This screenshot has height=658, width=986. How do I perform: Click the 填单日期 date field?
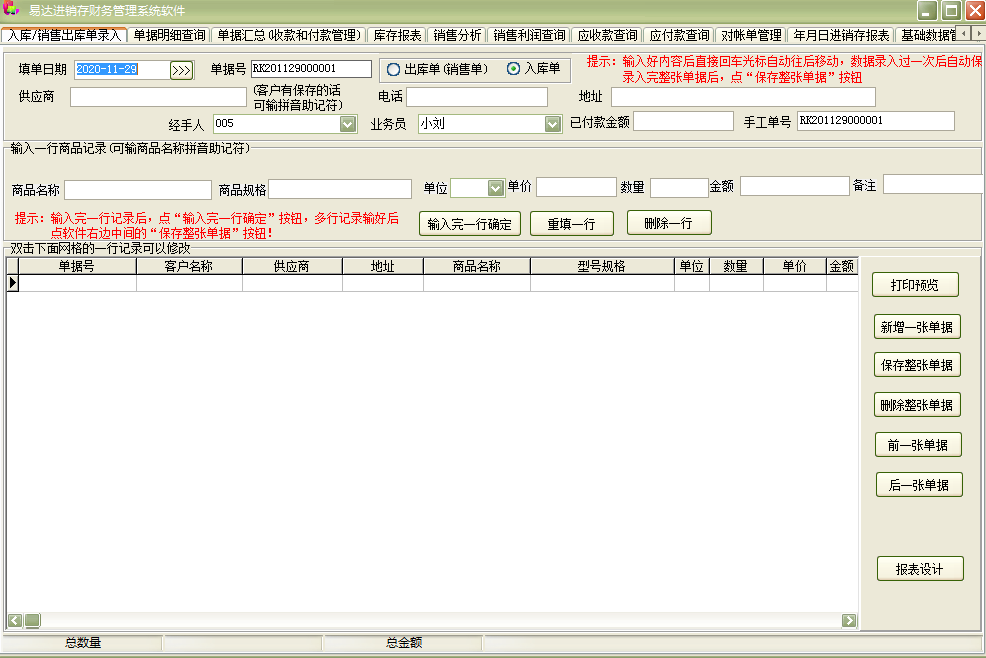[122, 69]
